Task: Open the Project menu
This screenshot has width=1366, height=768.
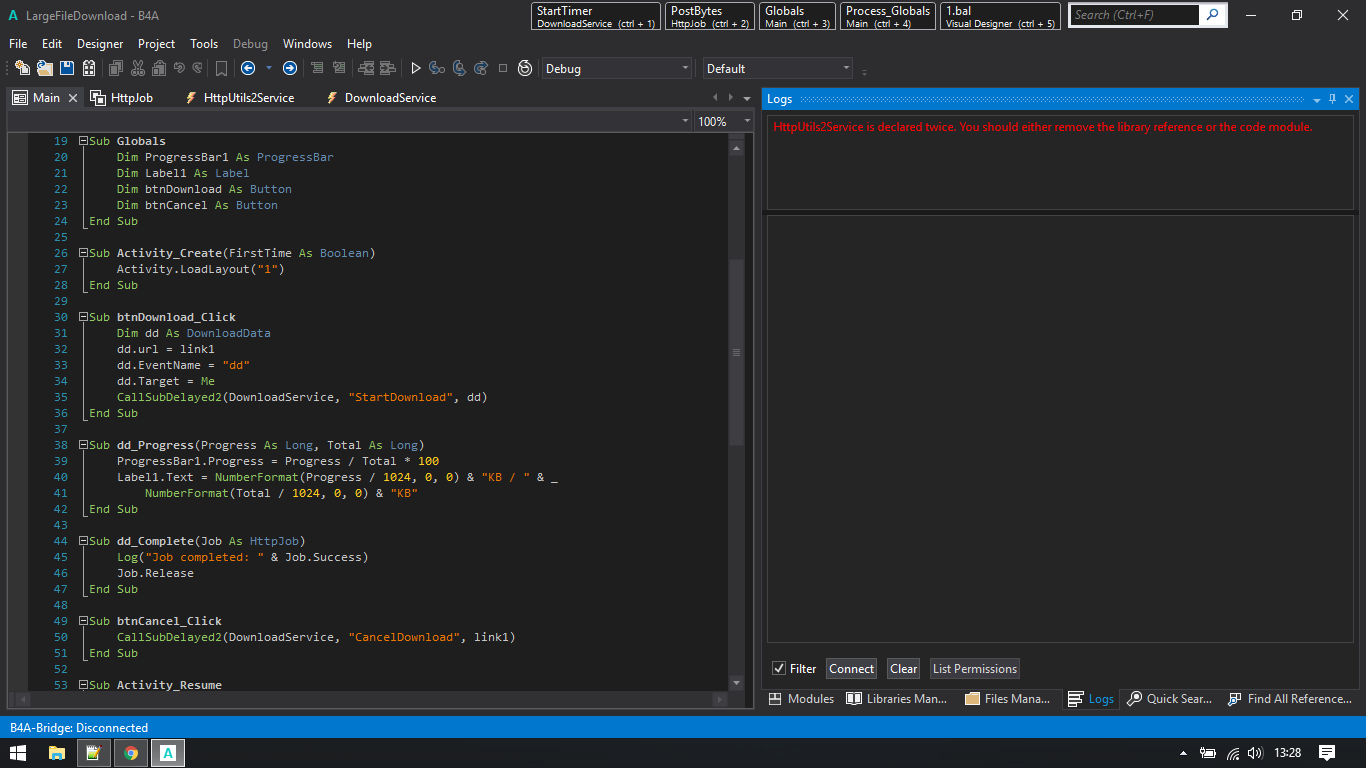Action: point(156,44)
